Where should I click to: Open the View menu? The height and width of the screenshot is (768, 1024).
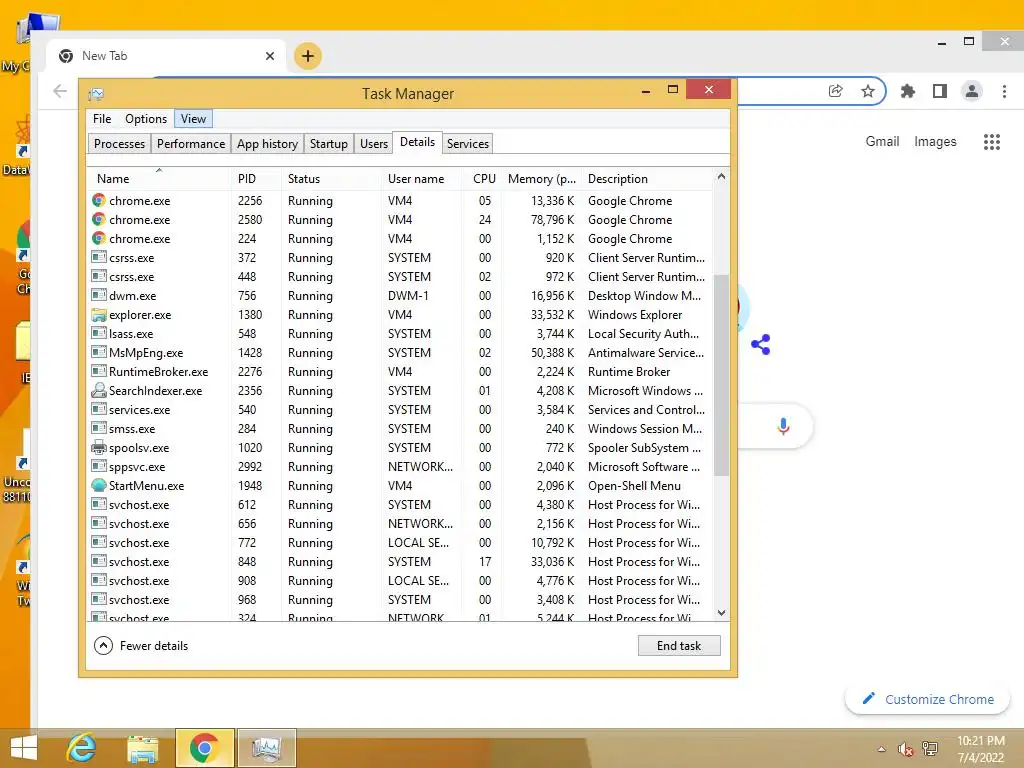[193, 119]
